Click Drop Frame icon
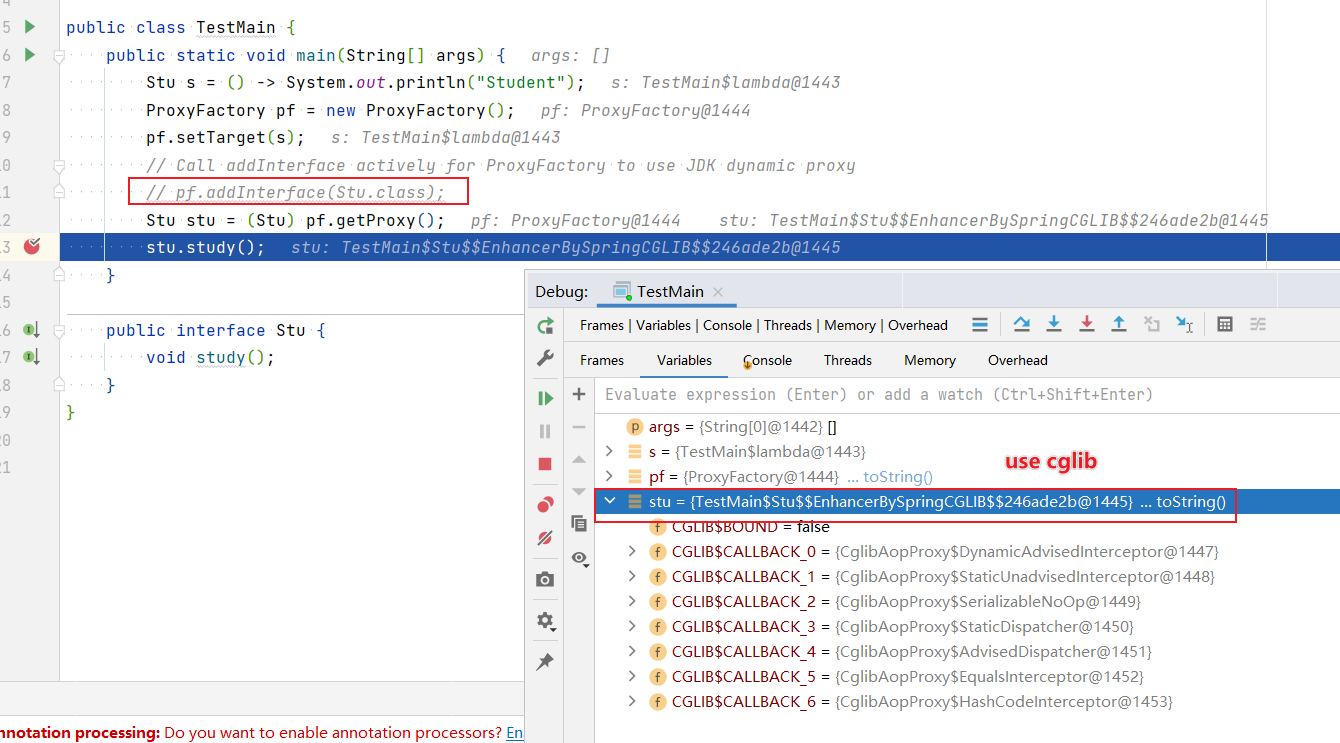The height and width of the screenshot is (743, 1340). coord(1152,324)
